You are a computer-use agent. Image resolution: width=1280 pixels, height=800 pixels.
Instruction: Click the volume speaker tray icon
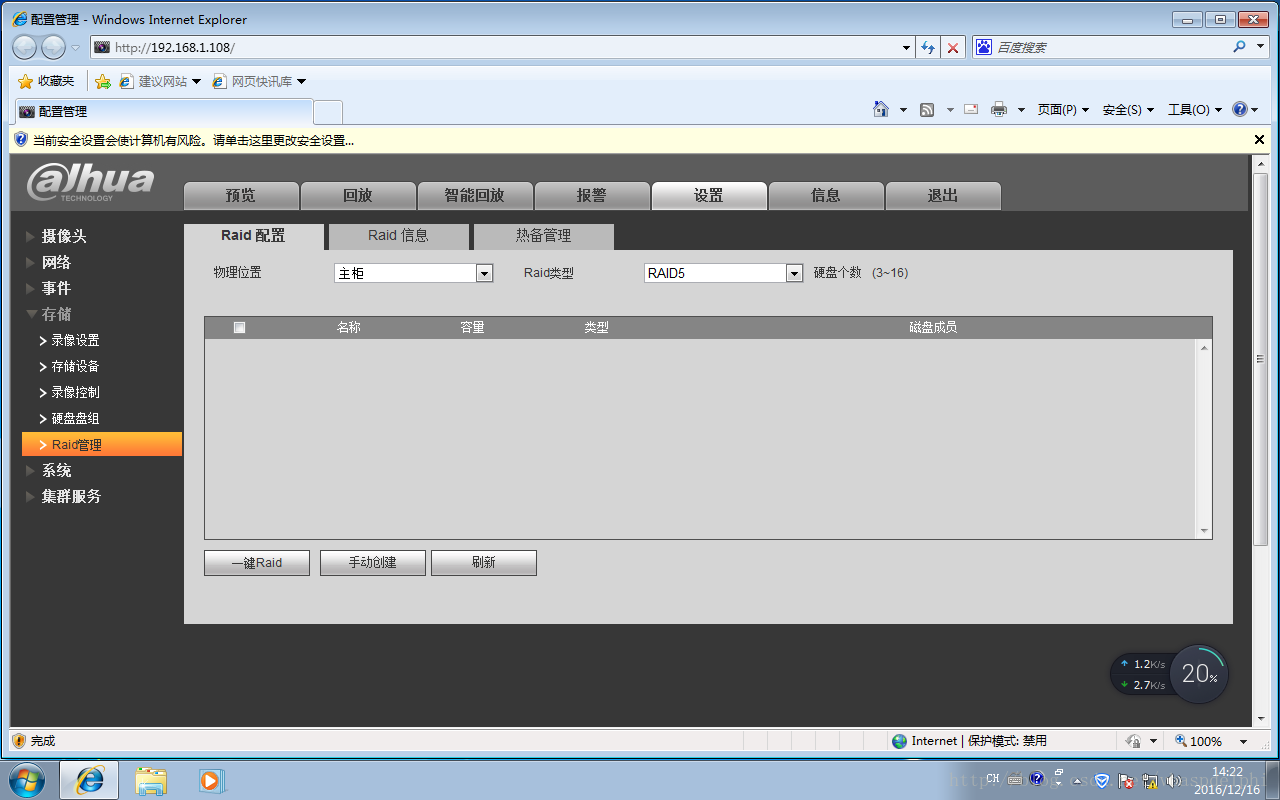[x=1173, y=780]
